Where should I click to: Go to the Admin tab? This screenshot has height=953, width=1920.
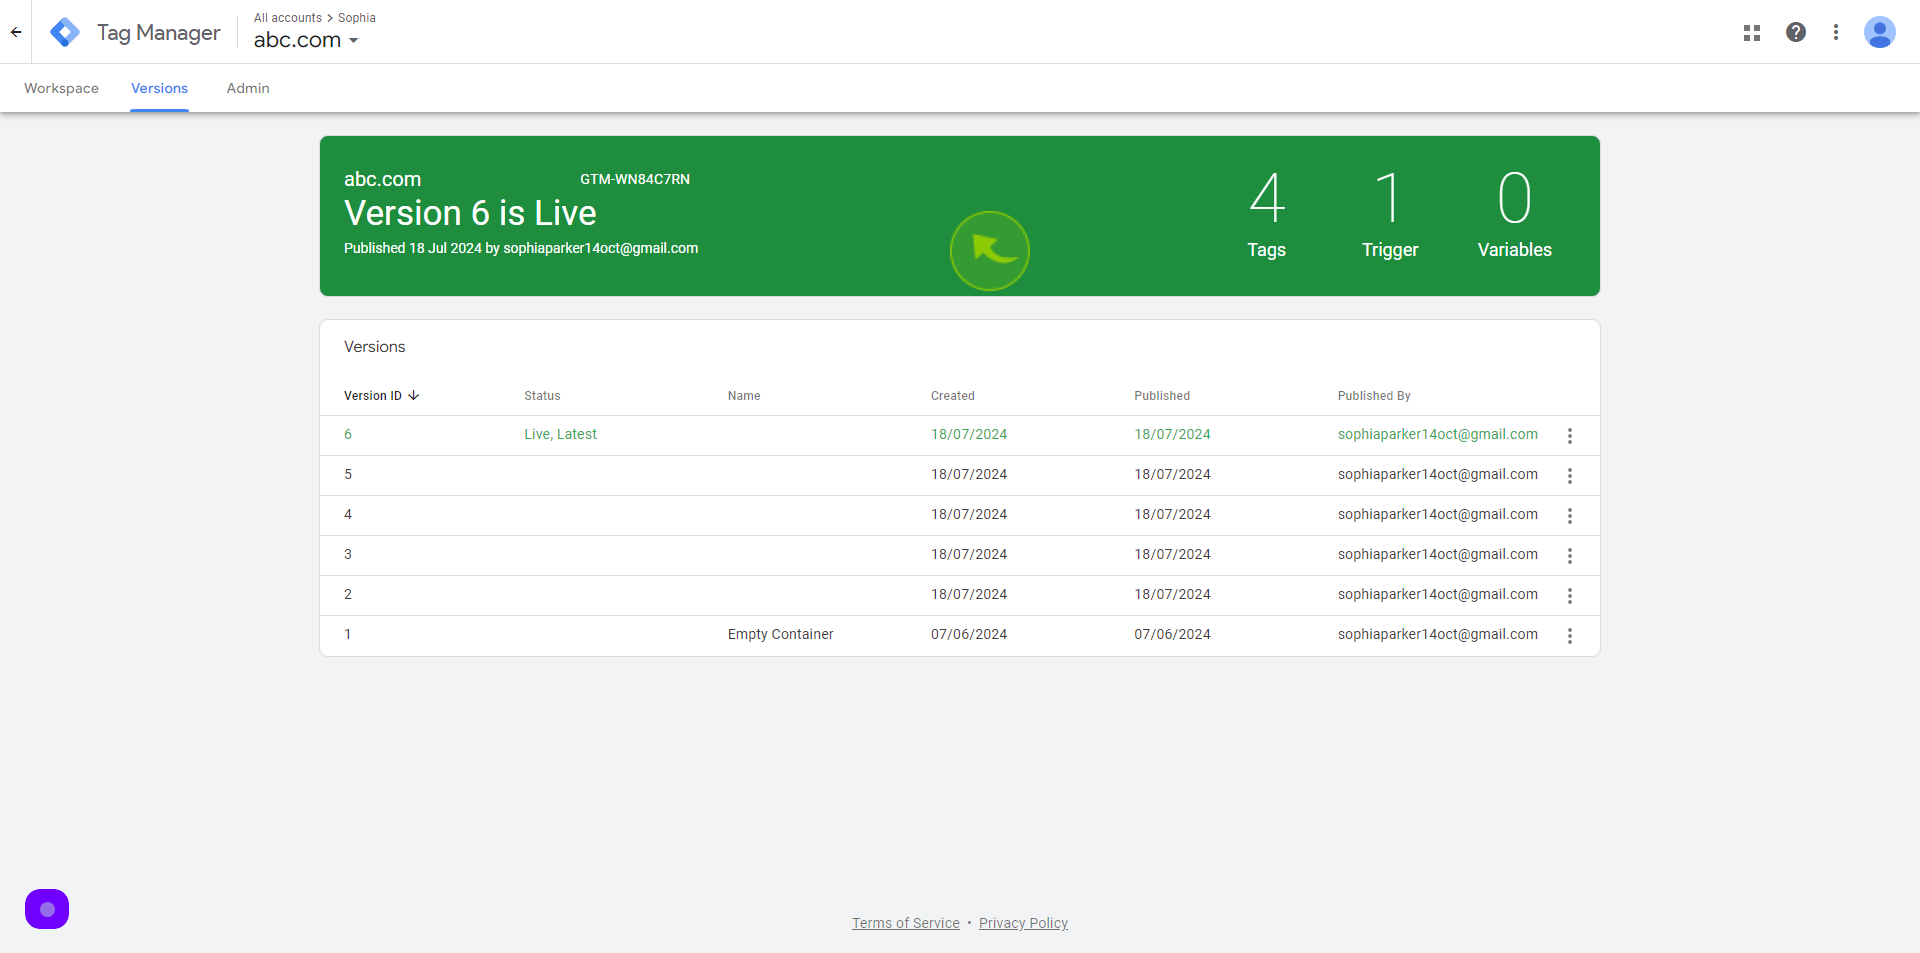pyautogui.click(x=248, y=88)
